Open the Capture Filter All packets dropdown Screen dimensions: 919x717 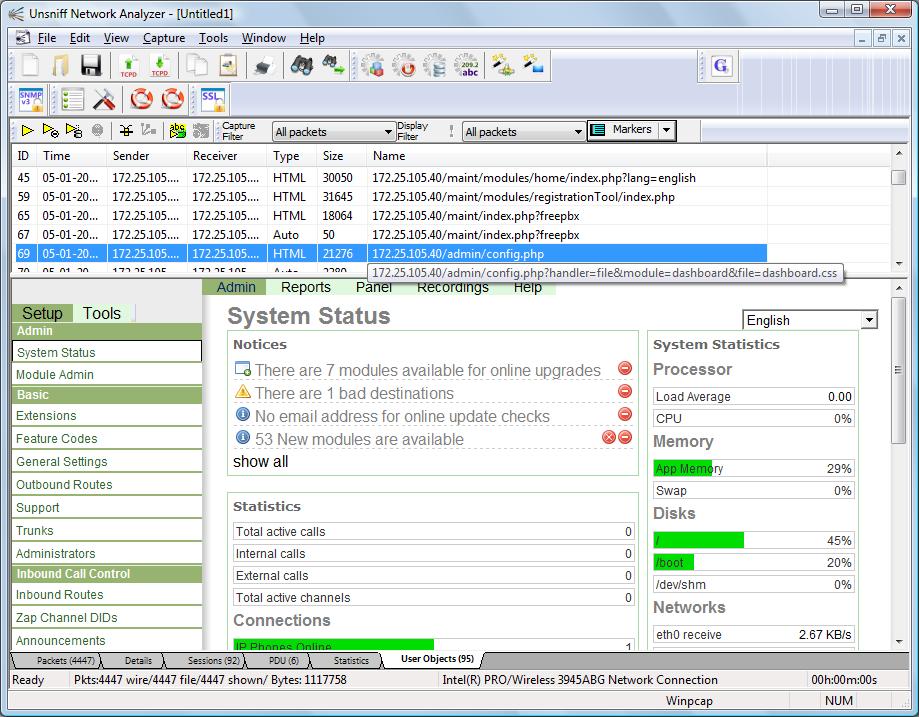click(x=333, y=132)
